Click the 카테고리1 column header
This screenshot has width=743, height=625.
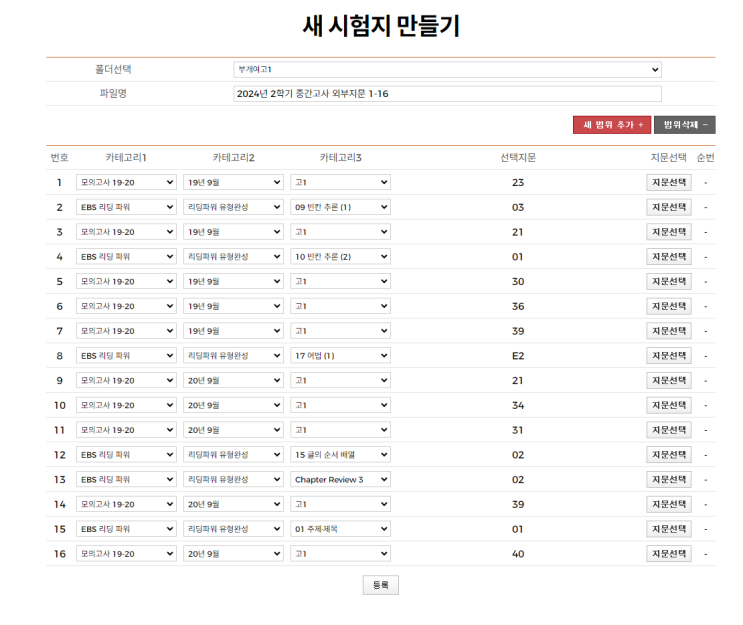126,157
